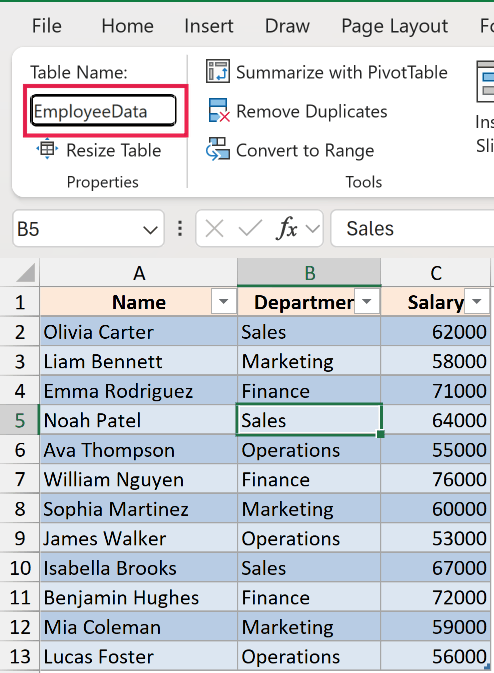Open the Salary column filter dropdown
The width and height of the screenshot is (494, 673).
477,302
